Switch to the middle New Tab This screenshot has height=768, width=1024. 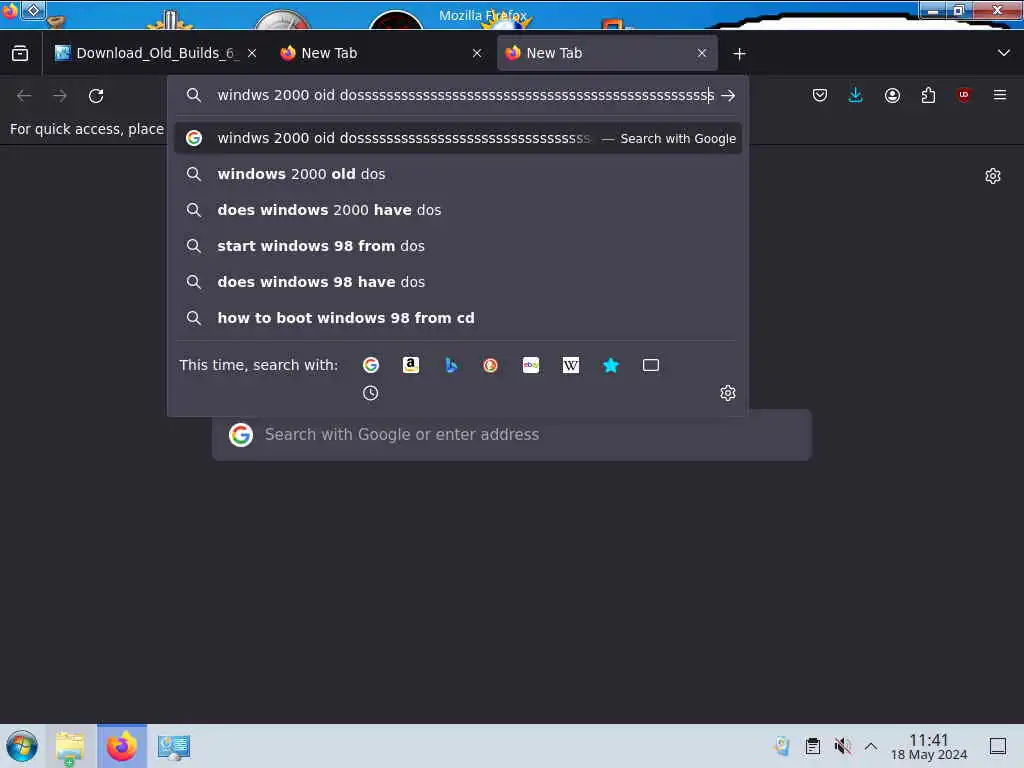[381, 53]
